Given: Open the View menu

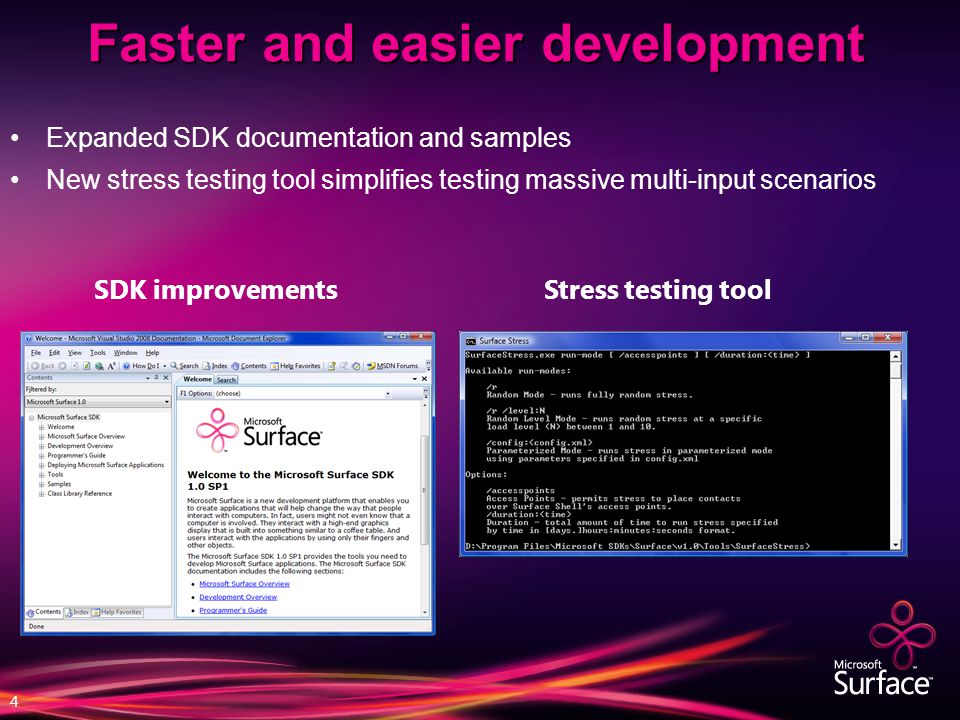Looking at the screenshot, I should click(x=75, y=353).
